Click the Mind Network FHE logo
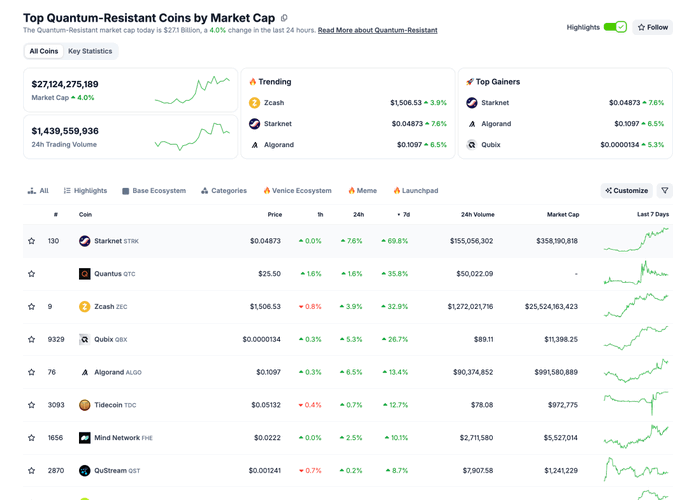Screen dimensions: 680x500 85,438
